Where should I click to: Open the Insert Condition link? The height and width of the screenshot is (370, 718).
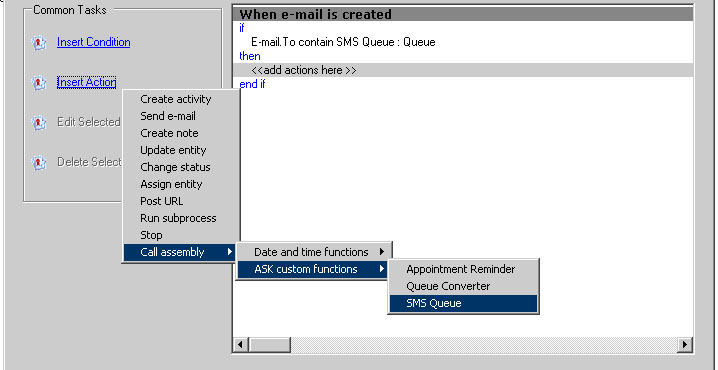coord(93,42)
